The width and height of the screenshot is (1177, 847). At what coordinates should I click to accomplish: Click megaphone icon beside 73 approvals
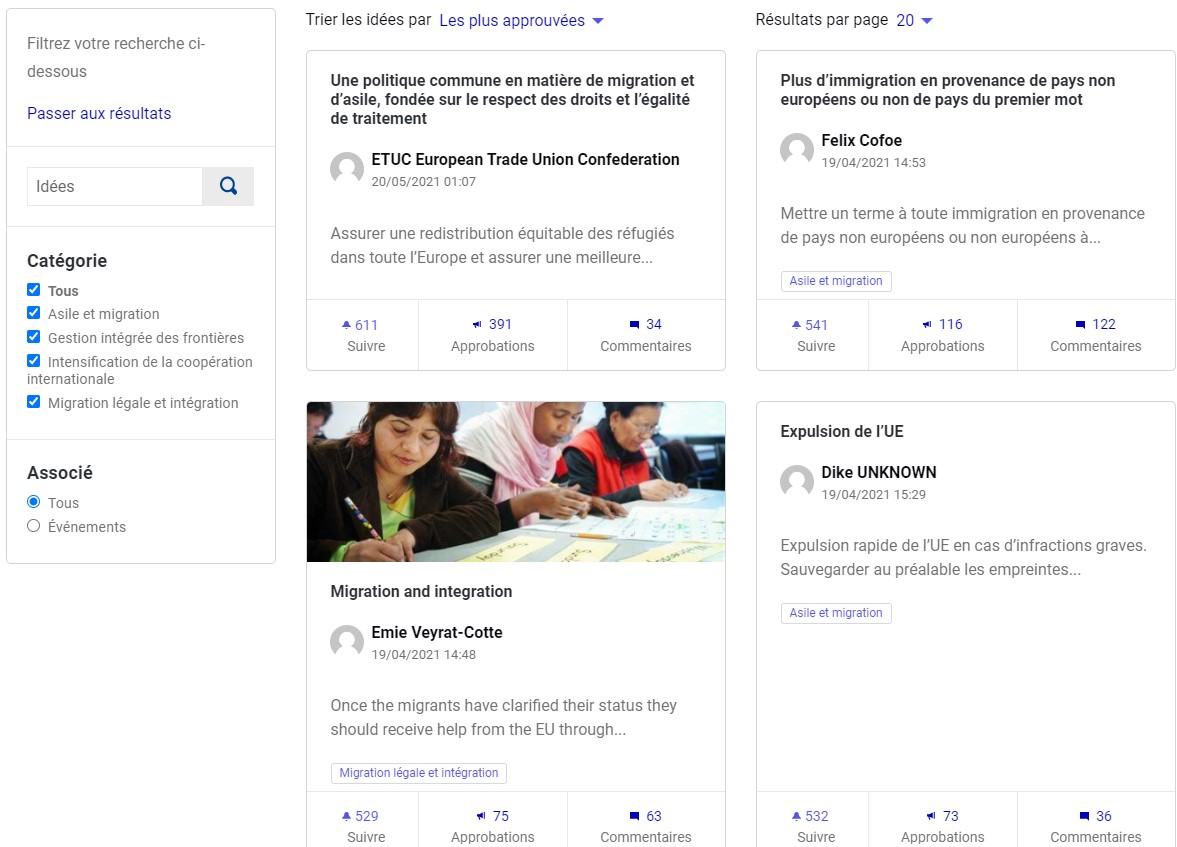coord(931,815)
